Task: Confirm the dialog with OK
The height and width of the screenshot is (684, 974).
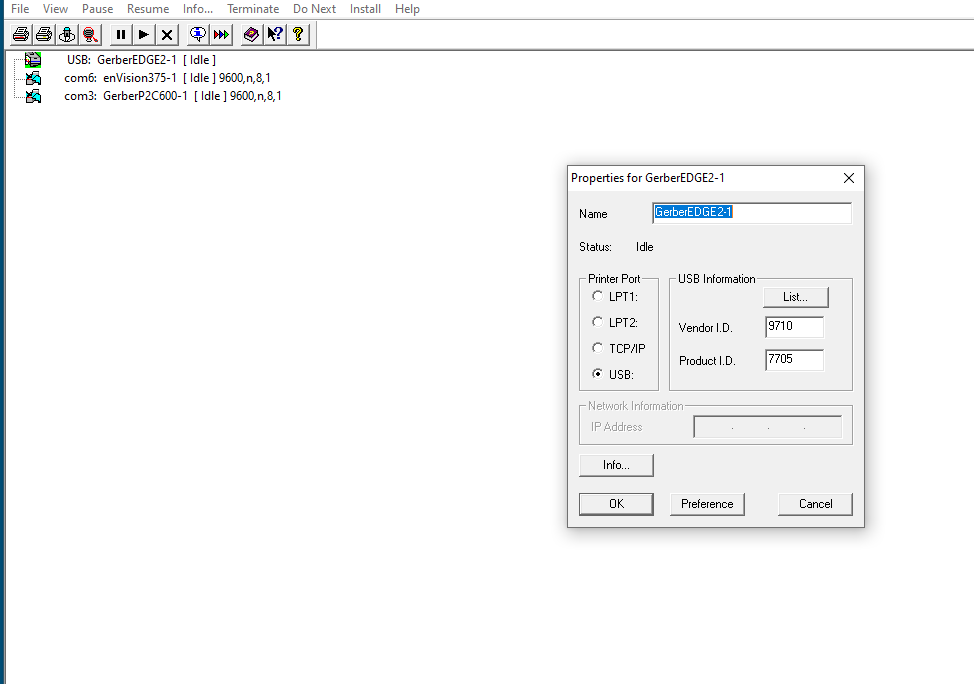Action: [x=616, y=504]
